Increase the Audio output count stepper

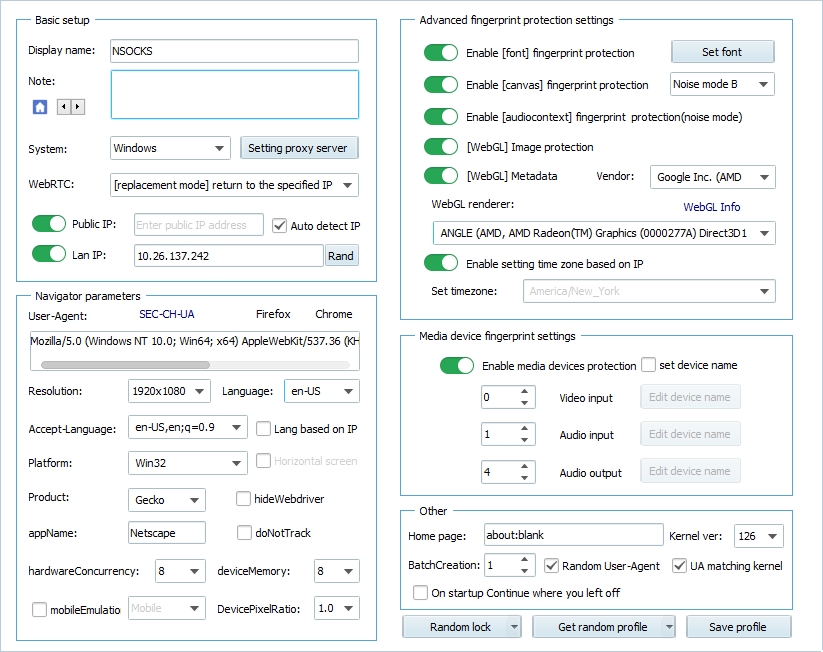524,466
